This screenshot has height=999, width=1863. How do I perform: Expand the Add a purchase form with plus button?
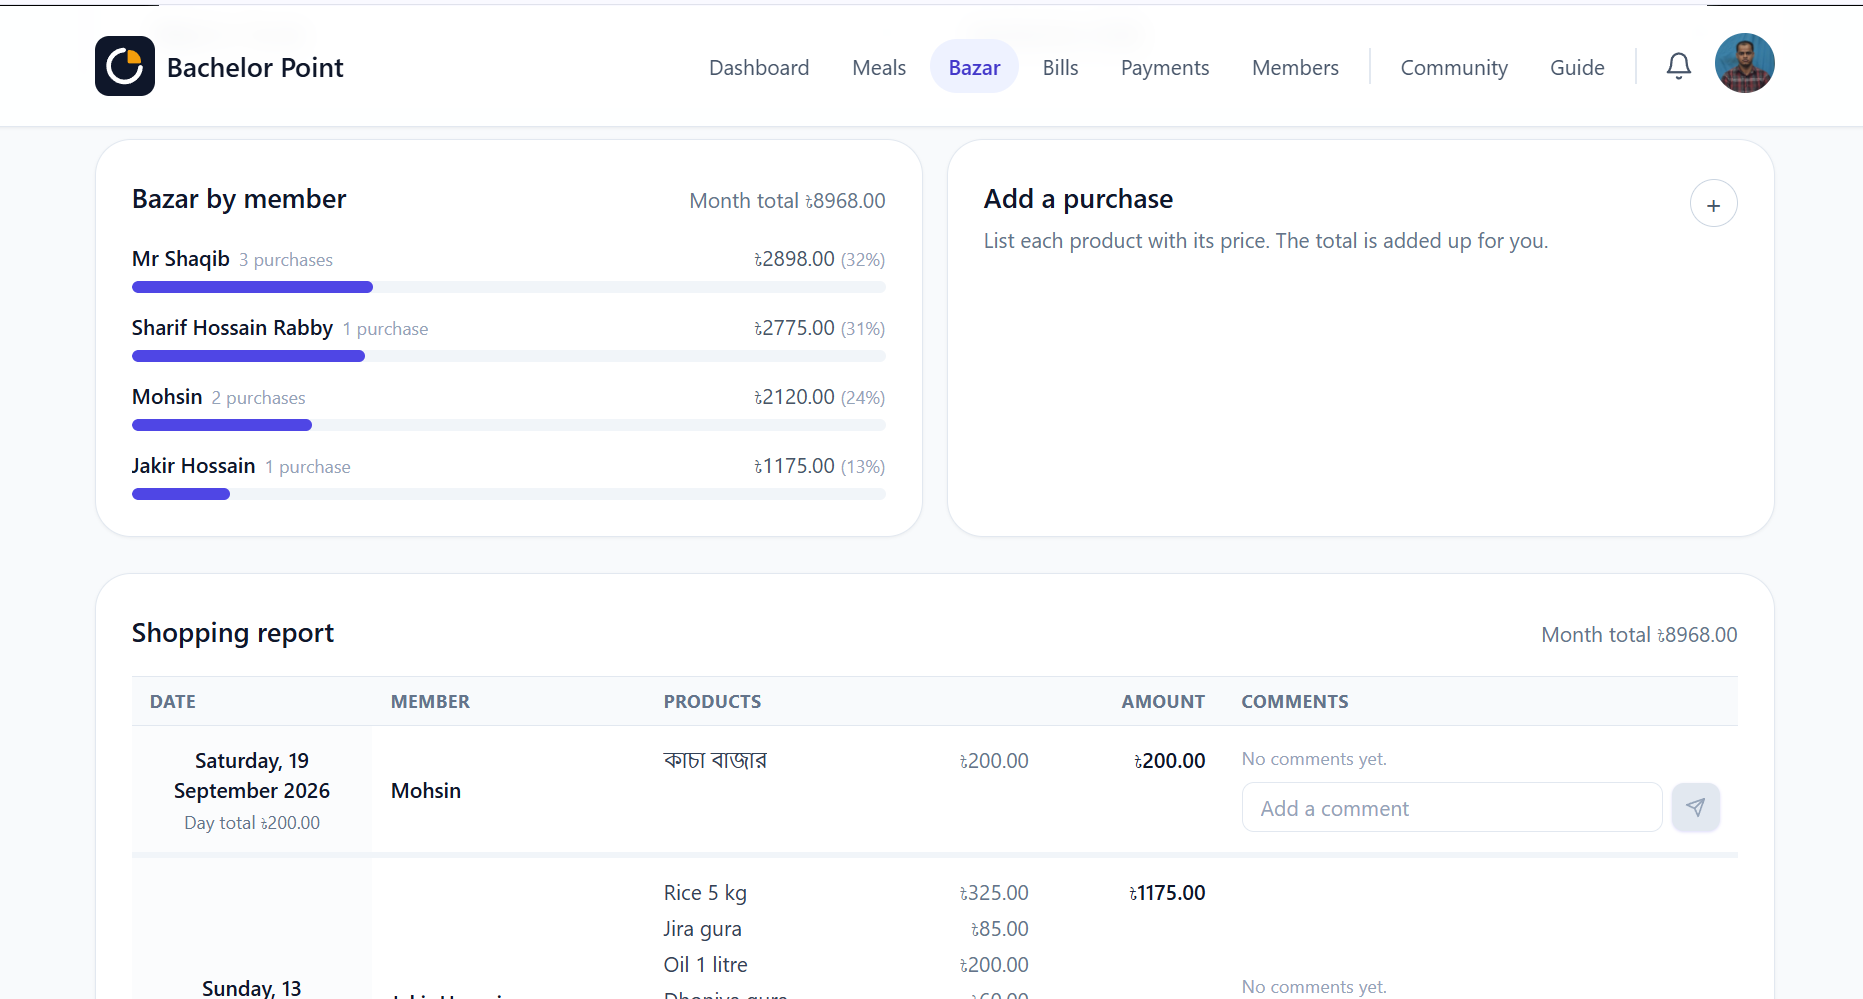click(1714, 204)
